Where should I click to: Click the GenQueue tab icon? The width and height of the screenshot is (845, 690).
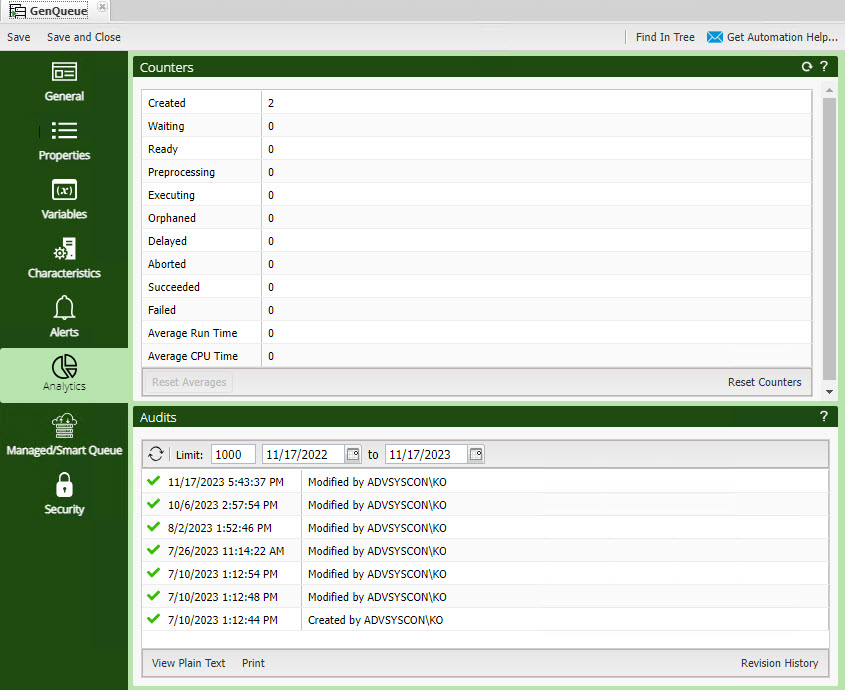click(x=17, y=11)
